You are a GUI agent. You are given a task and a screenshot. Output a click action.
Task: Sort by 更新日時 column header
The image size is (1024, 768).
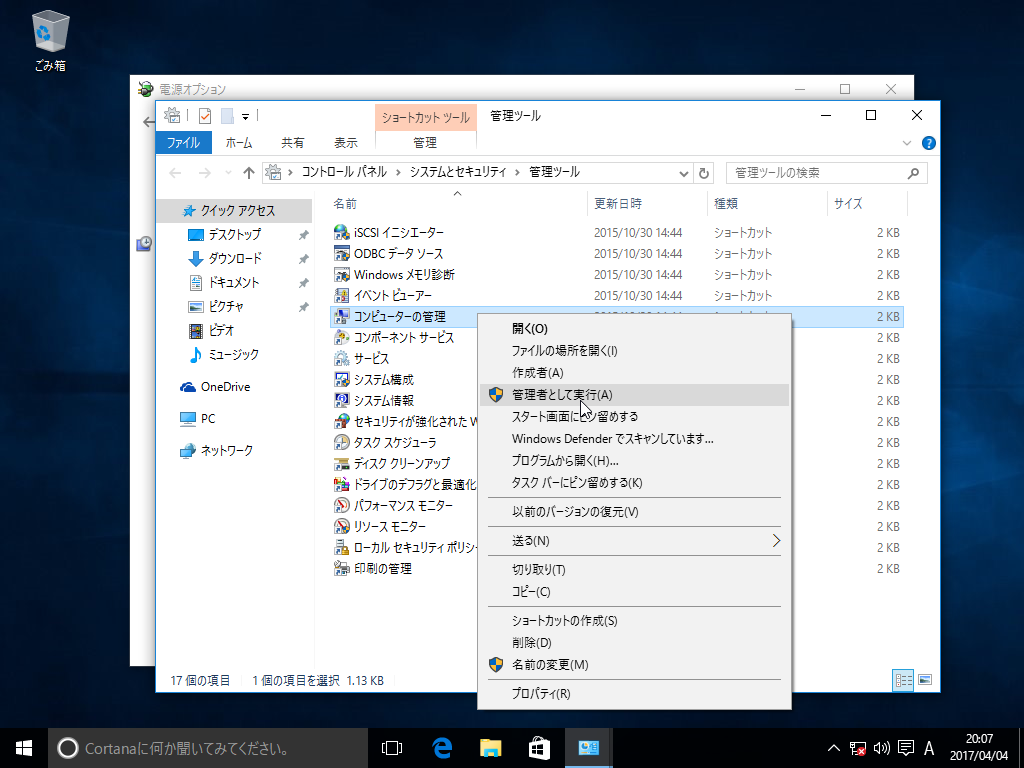(618, 204)
